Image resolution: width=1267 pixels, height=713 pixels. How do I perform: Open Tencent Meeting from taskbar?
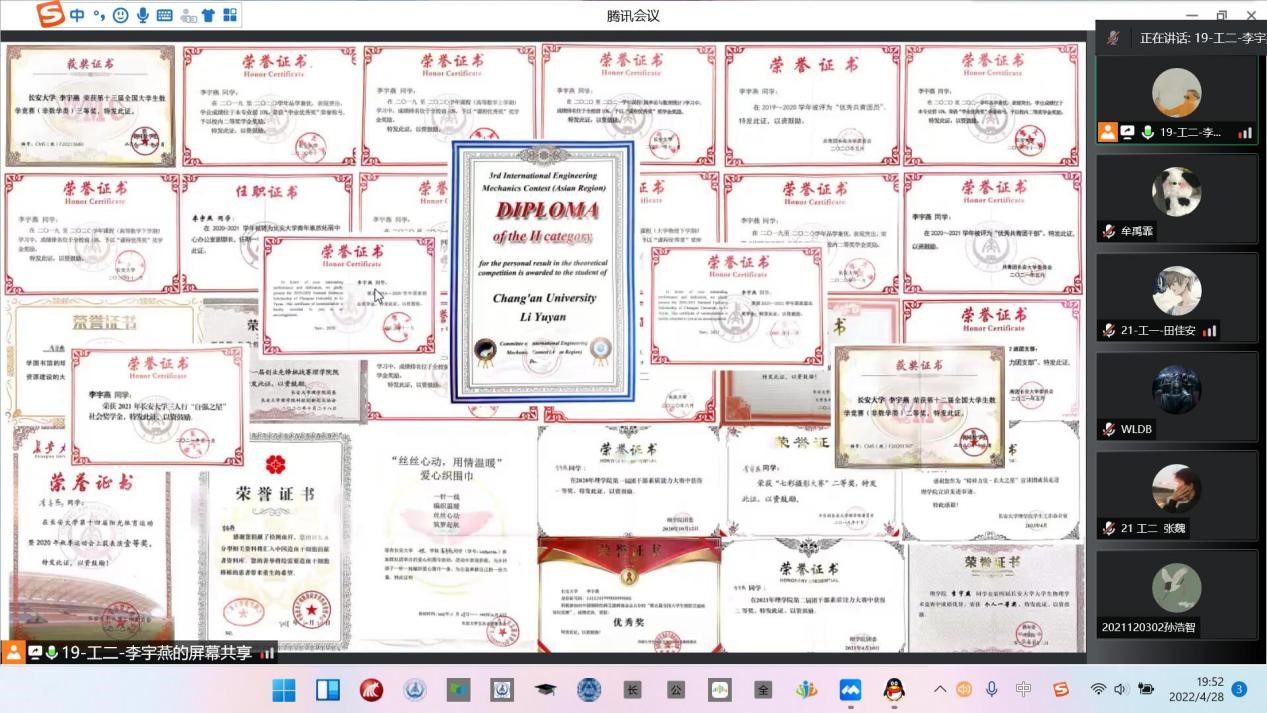(x=850, y=690)
